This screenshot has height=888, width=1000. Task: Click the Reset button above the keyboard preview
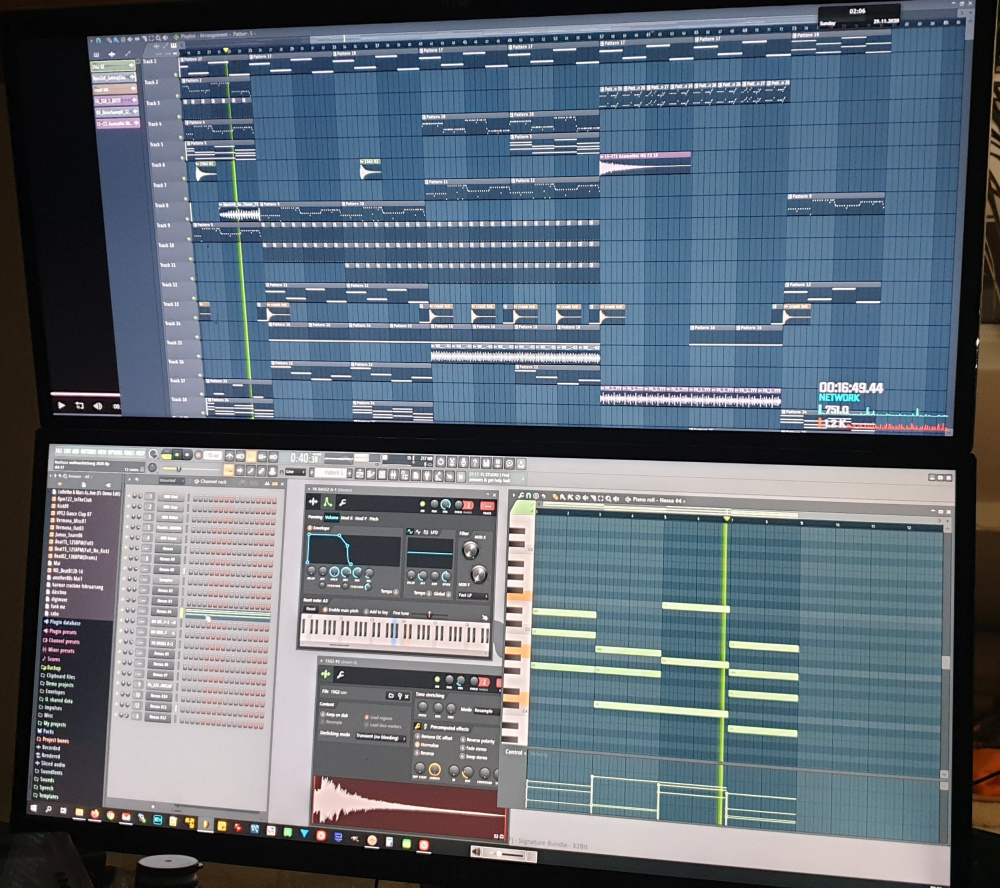[310, 610]
